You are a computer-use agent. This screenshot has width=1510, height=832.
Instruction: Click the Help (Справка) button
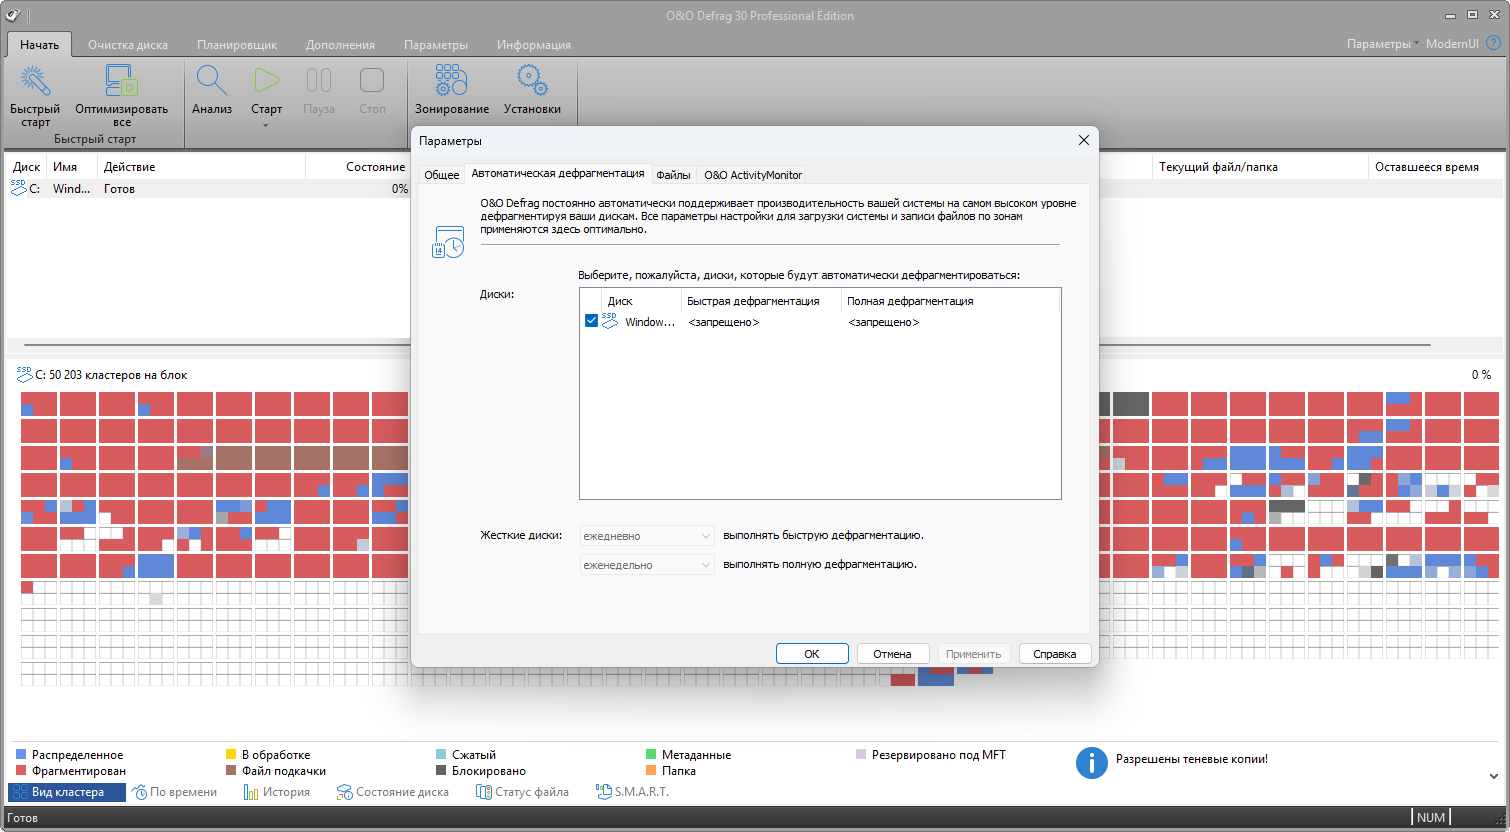coord(1054,654)
